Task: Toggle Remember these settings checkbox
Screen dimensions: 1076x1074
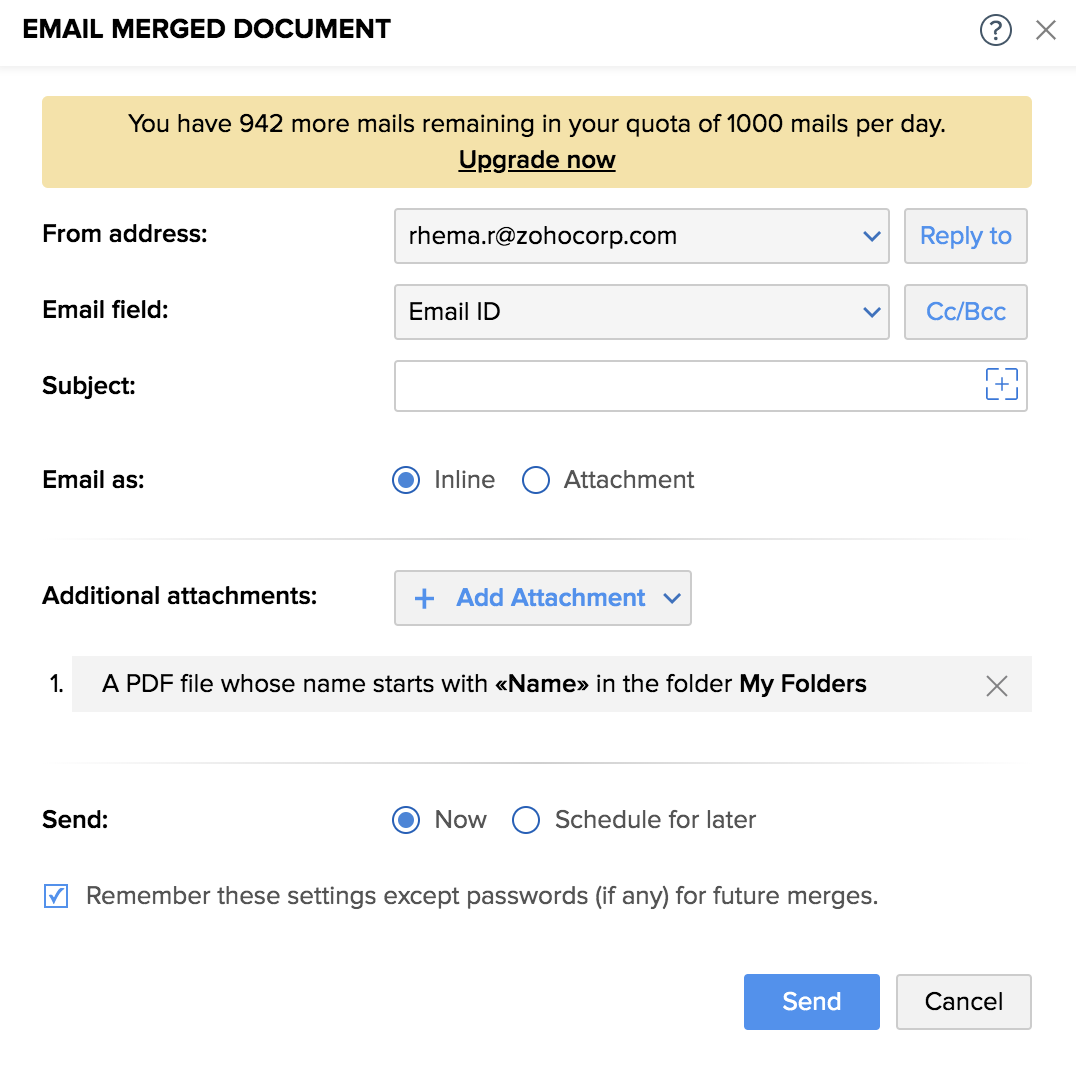Action: coord(56,896)
